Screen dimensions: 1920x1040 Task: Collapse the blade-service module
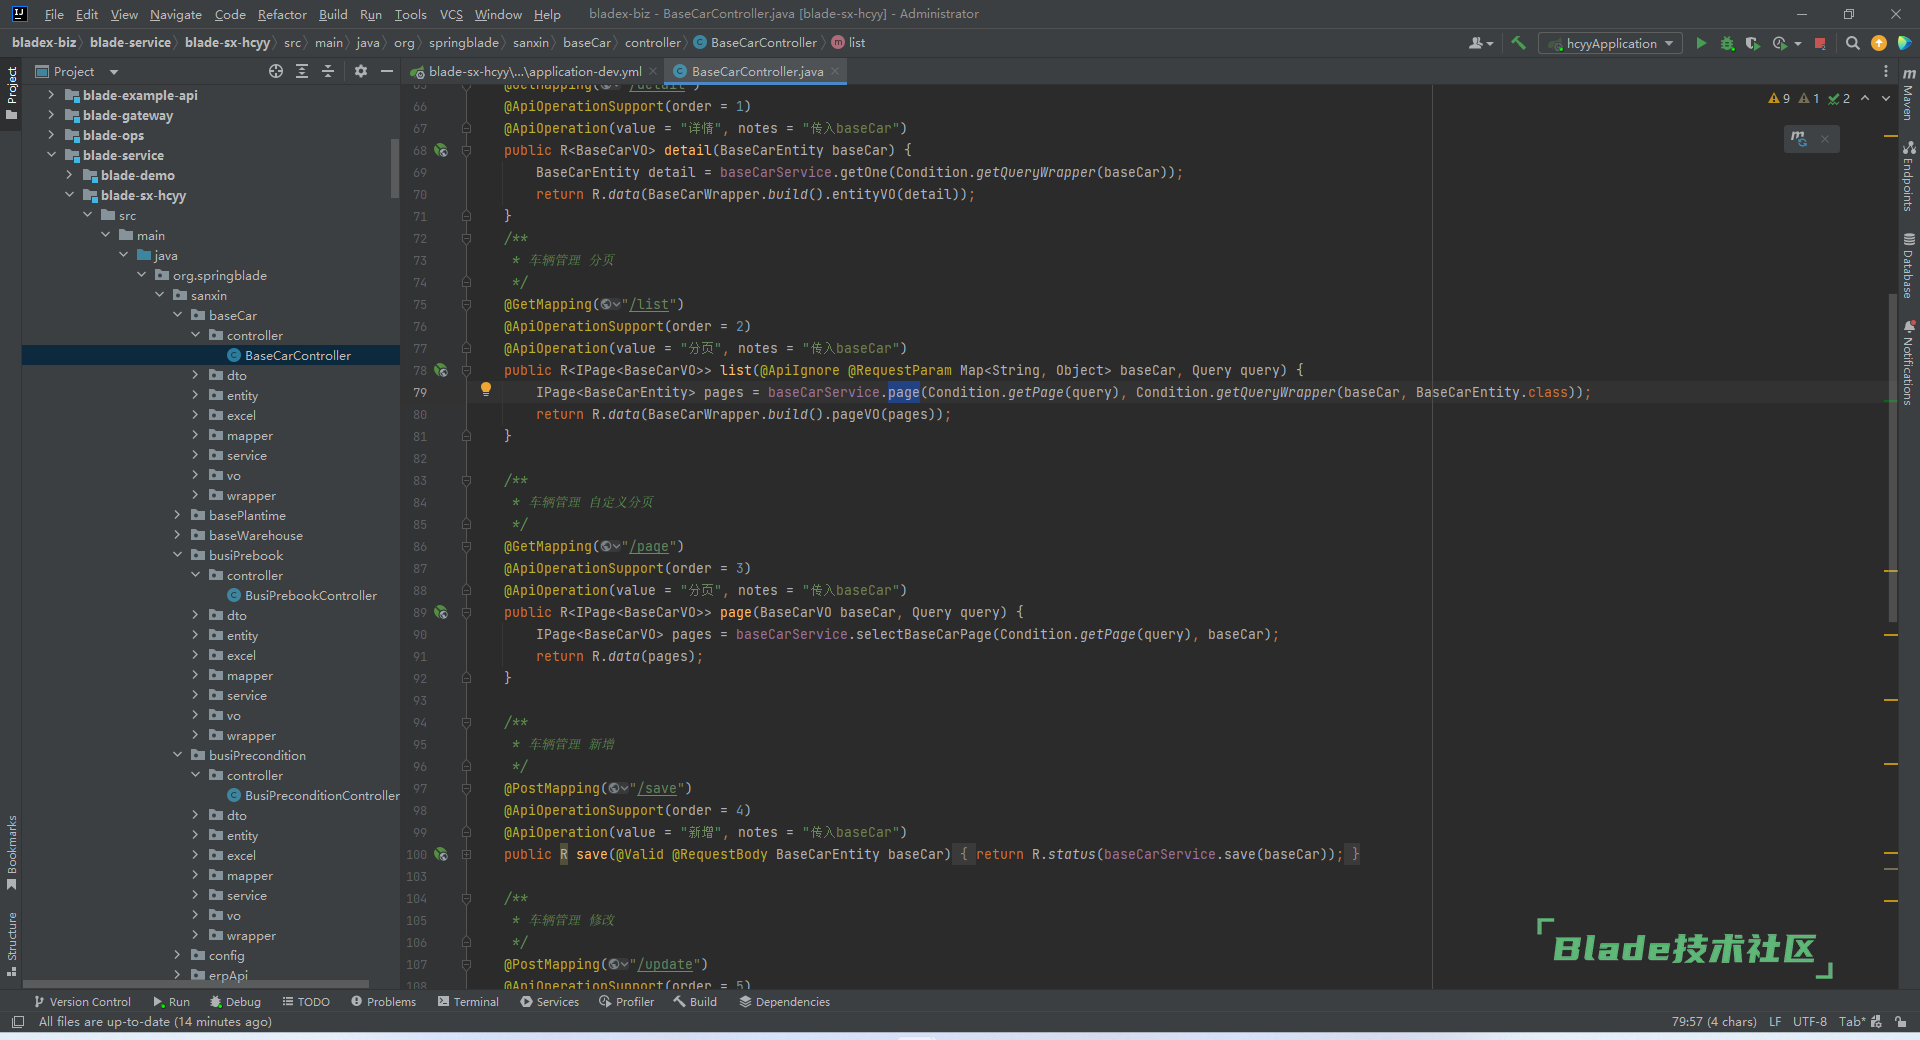[51, 155]
